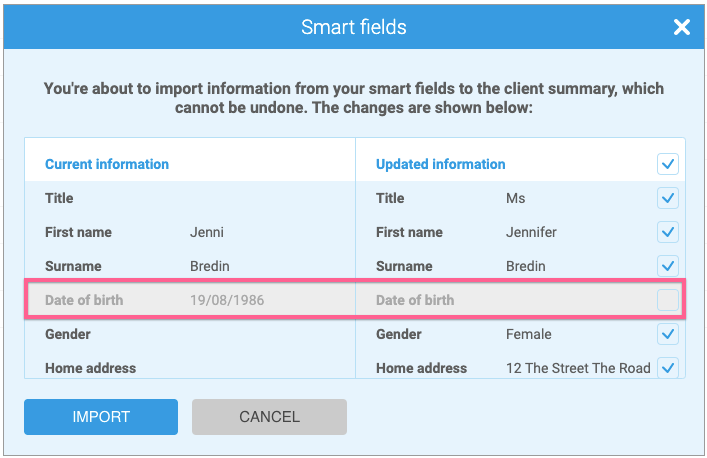This screenshot has width=707, height=458.
Task: Select the Current information heading
Action: tap(107, 164)
